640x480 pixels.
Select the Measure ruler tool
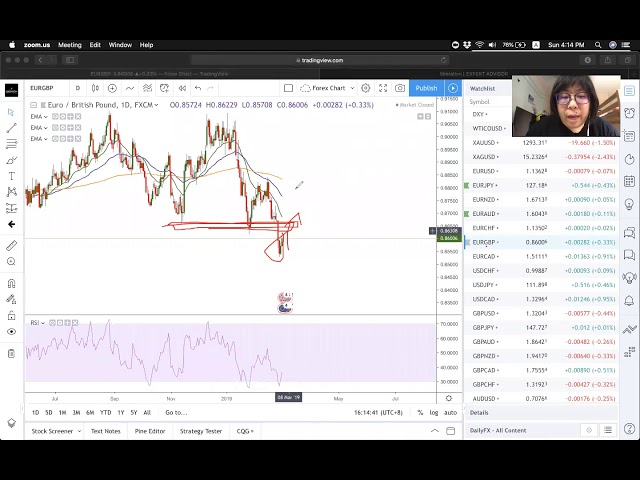[11, 245]
